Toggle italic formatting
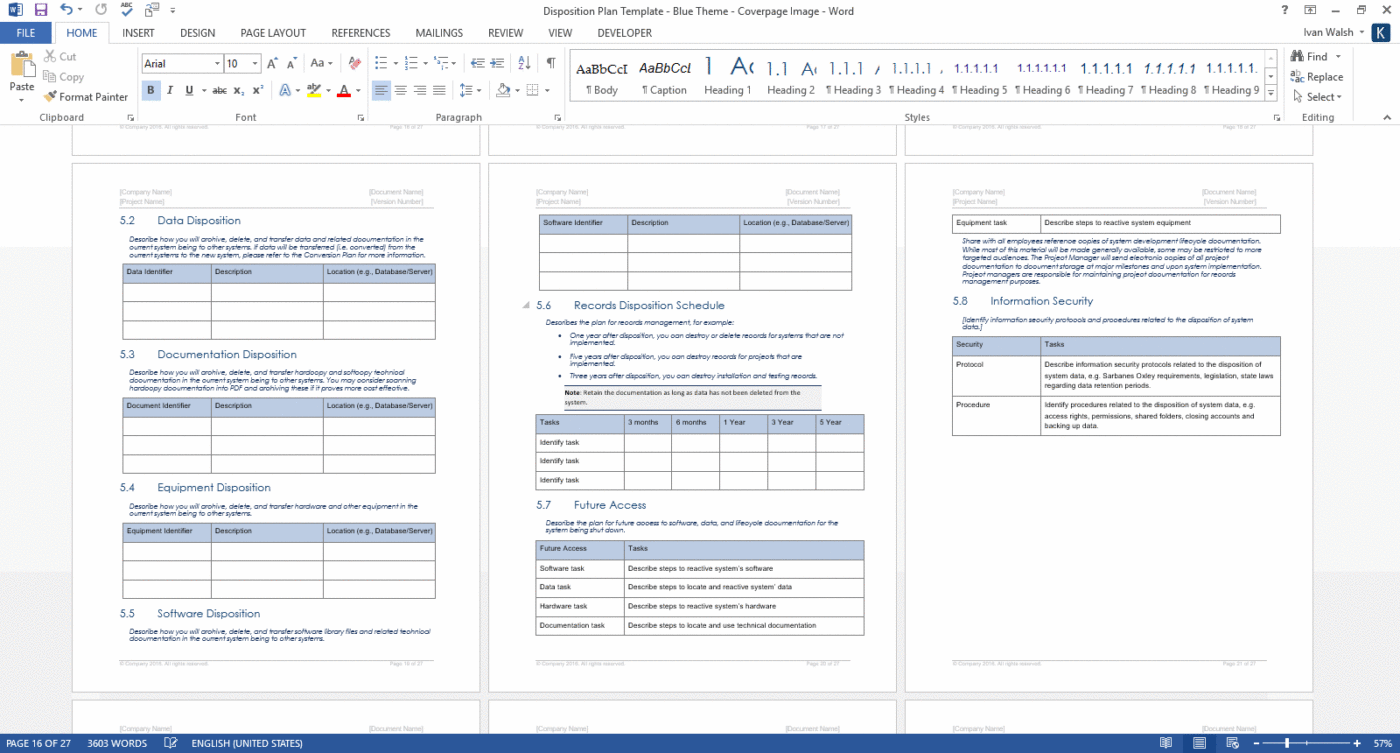Screen dimensions: 1400x753 (x=168, y=90)
